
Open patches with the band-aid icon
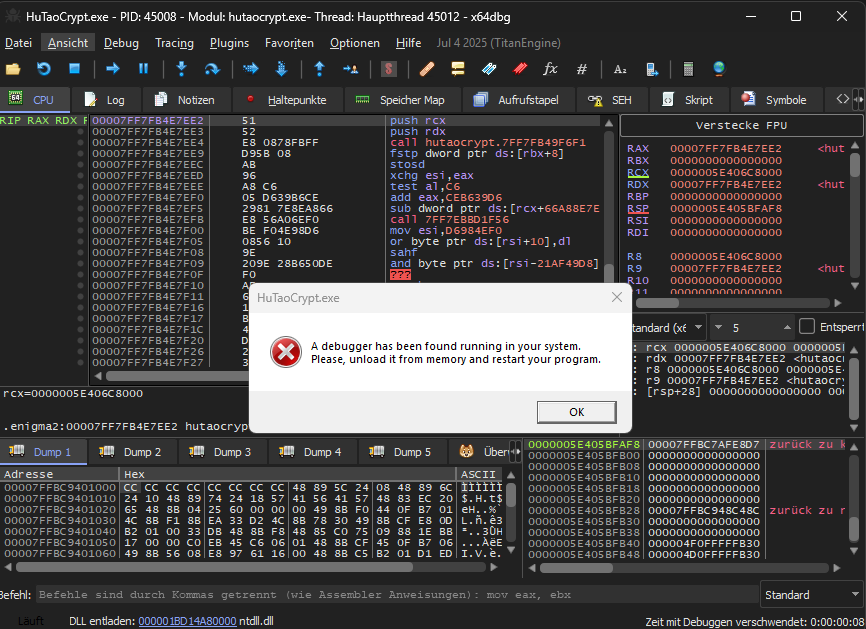(x=427, y=69)
